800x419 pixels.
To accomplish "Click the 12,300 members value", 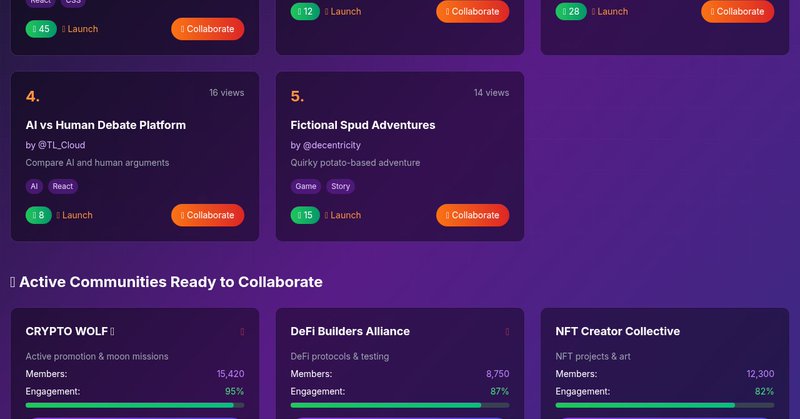I will 760,374.
